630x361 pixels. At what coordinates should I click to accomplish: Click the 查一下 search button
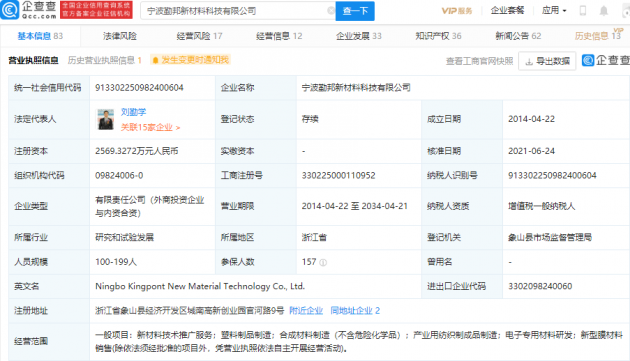pos(355,11)
